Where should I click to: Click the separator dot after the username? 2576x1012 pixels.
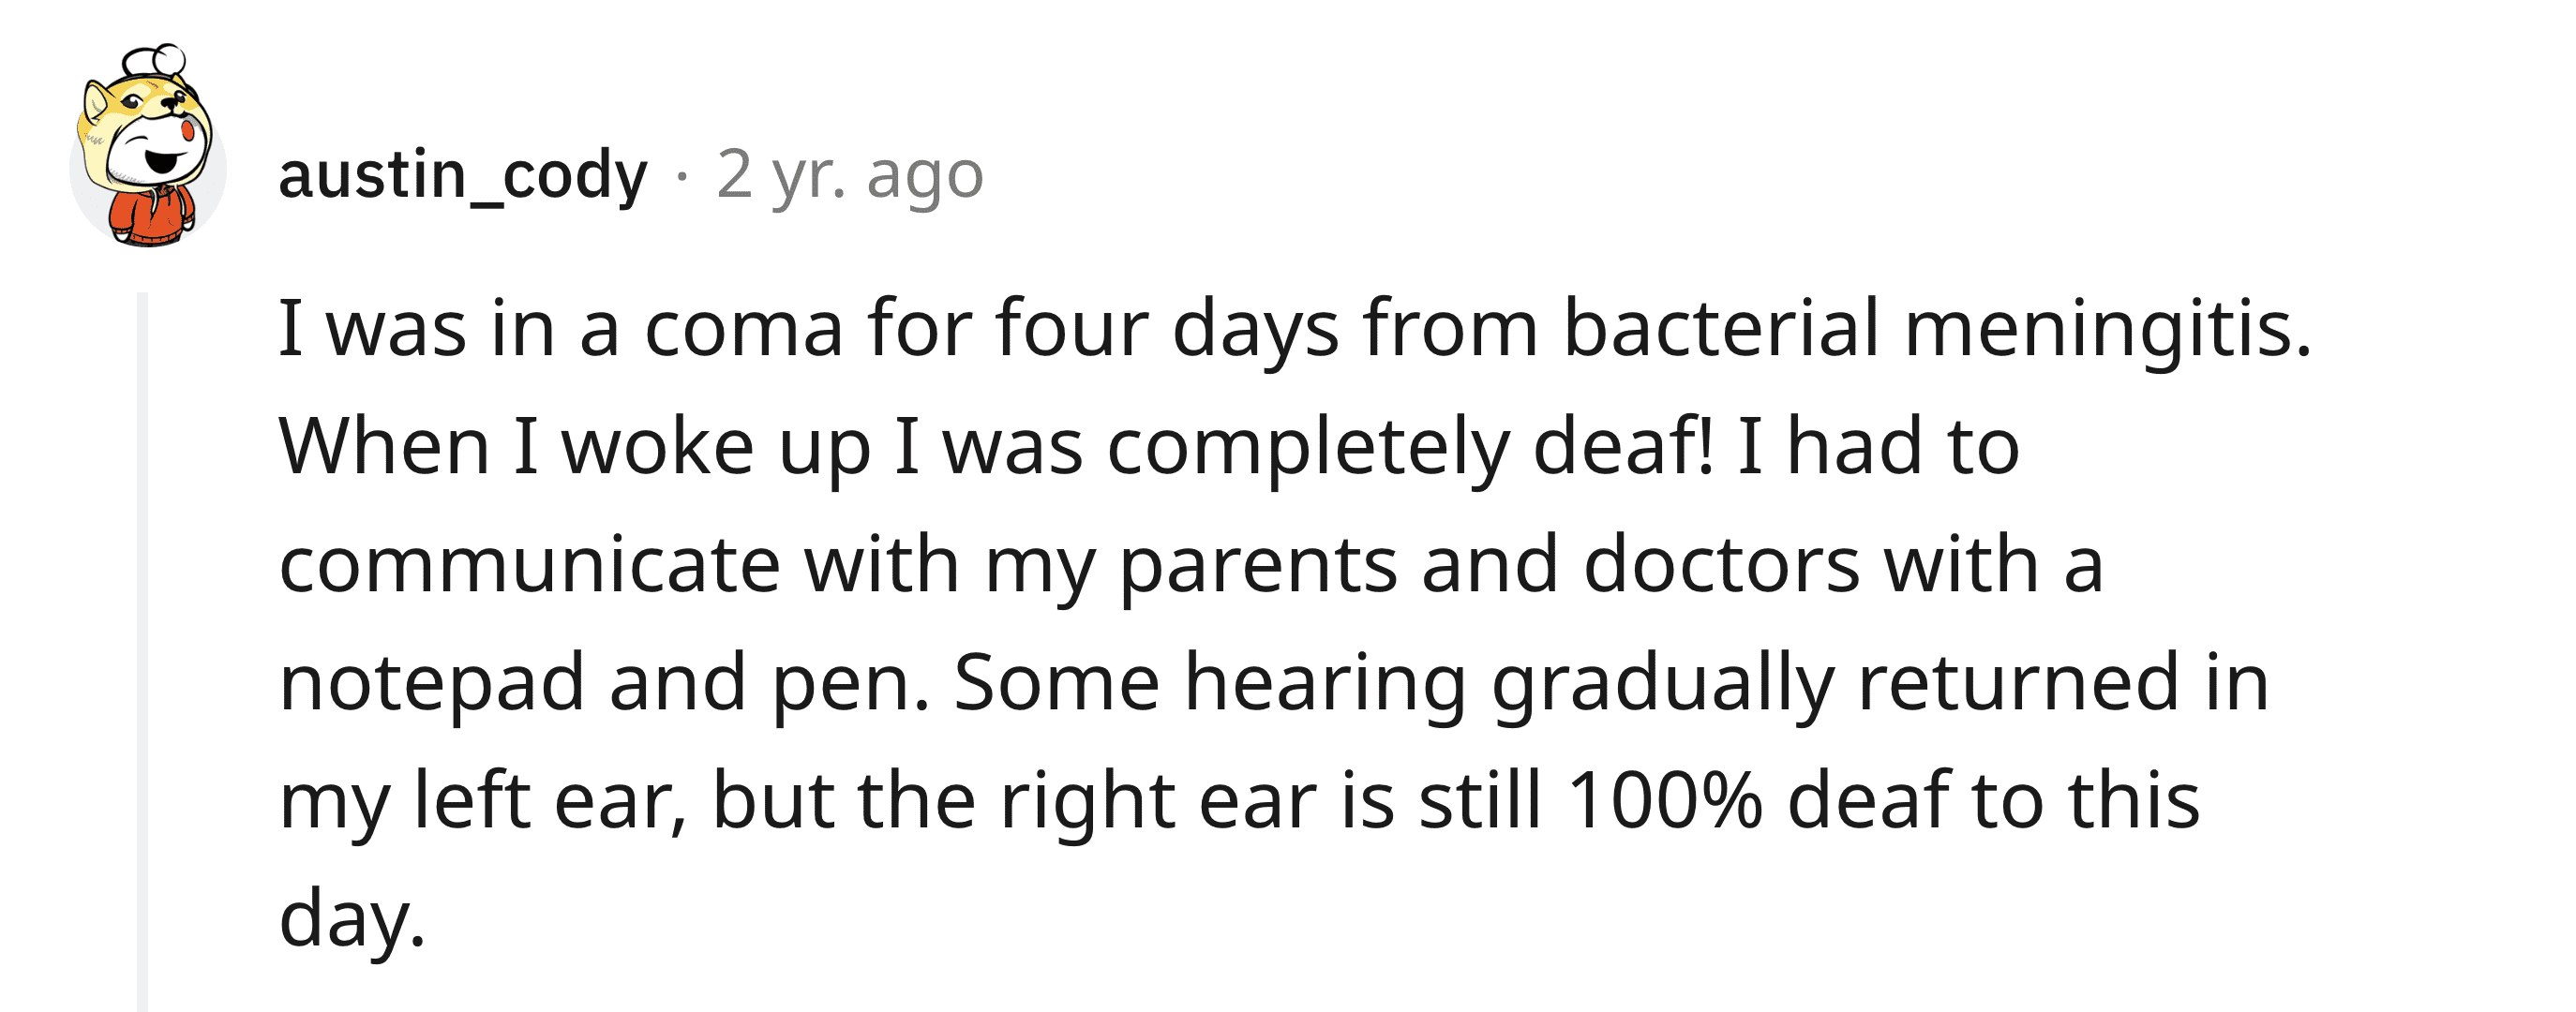click(682, 176)
